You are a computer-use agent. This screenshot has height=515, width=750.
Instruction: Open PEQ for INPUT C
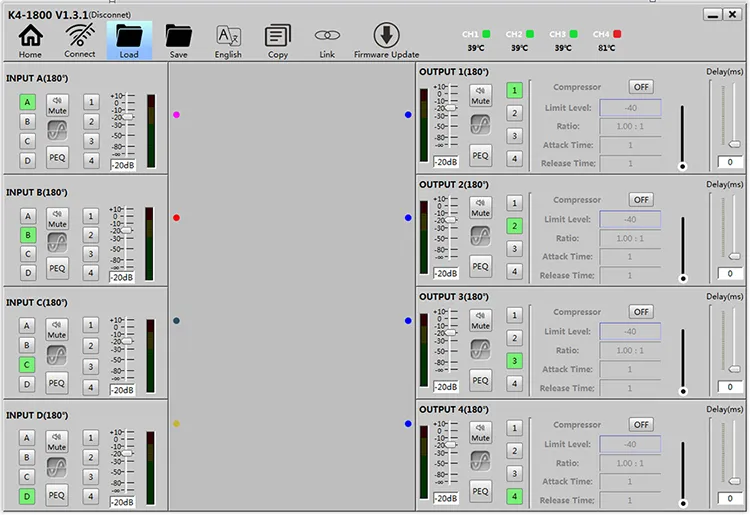click(57, 382)
